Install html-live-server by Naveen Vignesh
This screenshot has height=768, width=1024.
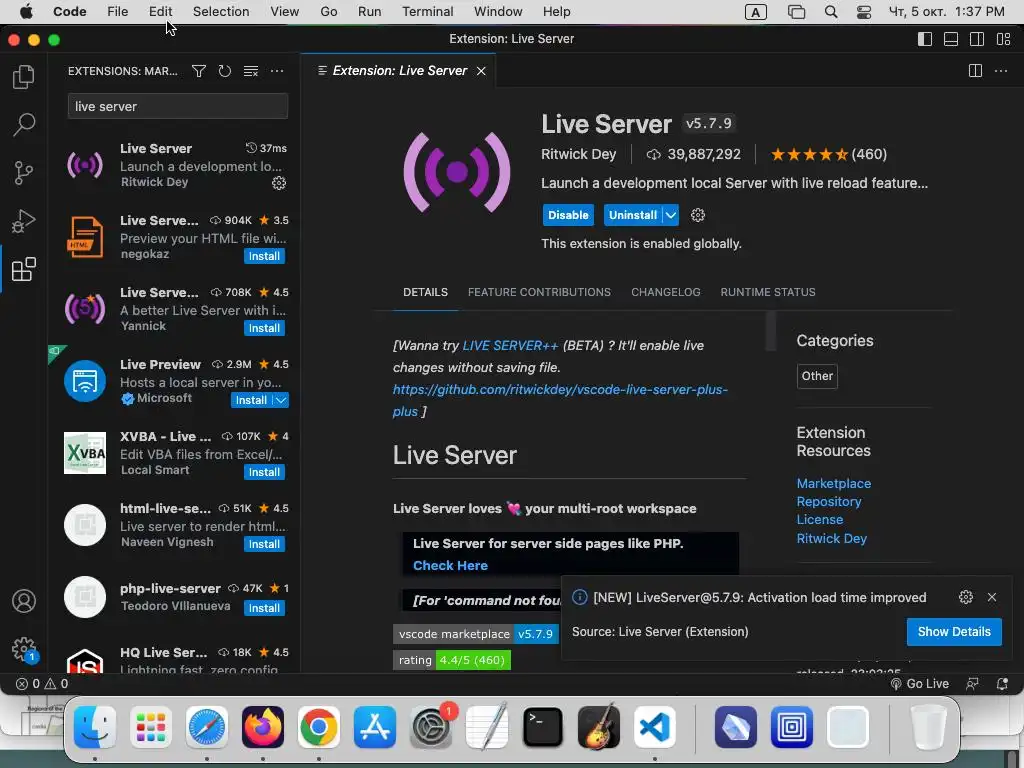pyautogui.click(x=264, y=544)
